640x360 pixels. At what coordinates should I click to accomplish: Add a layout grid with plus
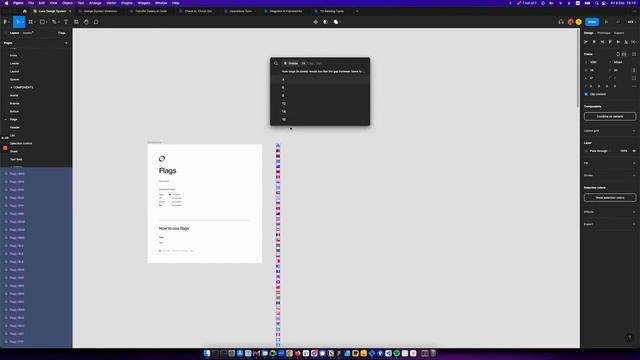click(x=634, y=131)
